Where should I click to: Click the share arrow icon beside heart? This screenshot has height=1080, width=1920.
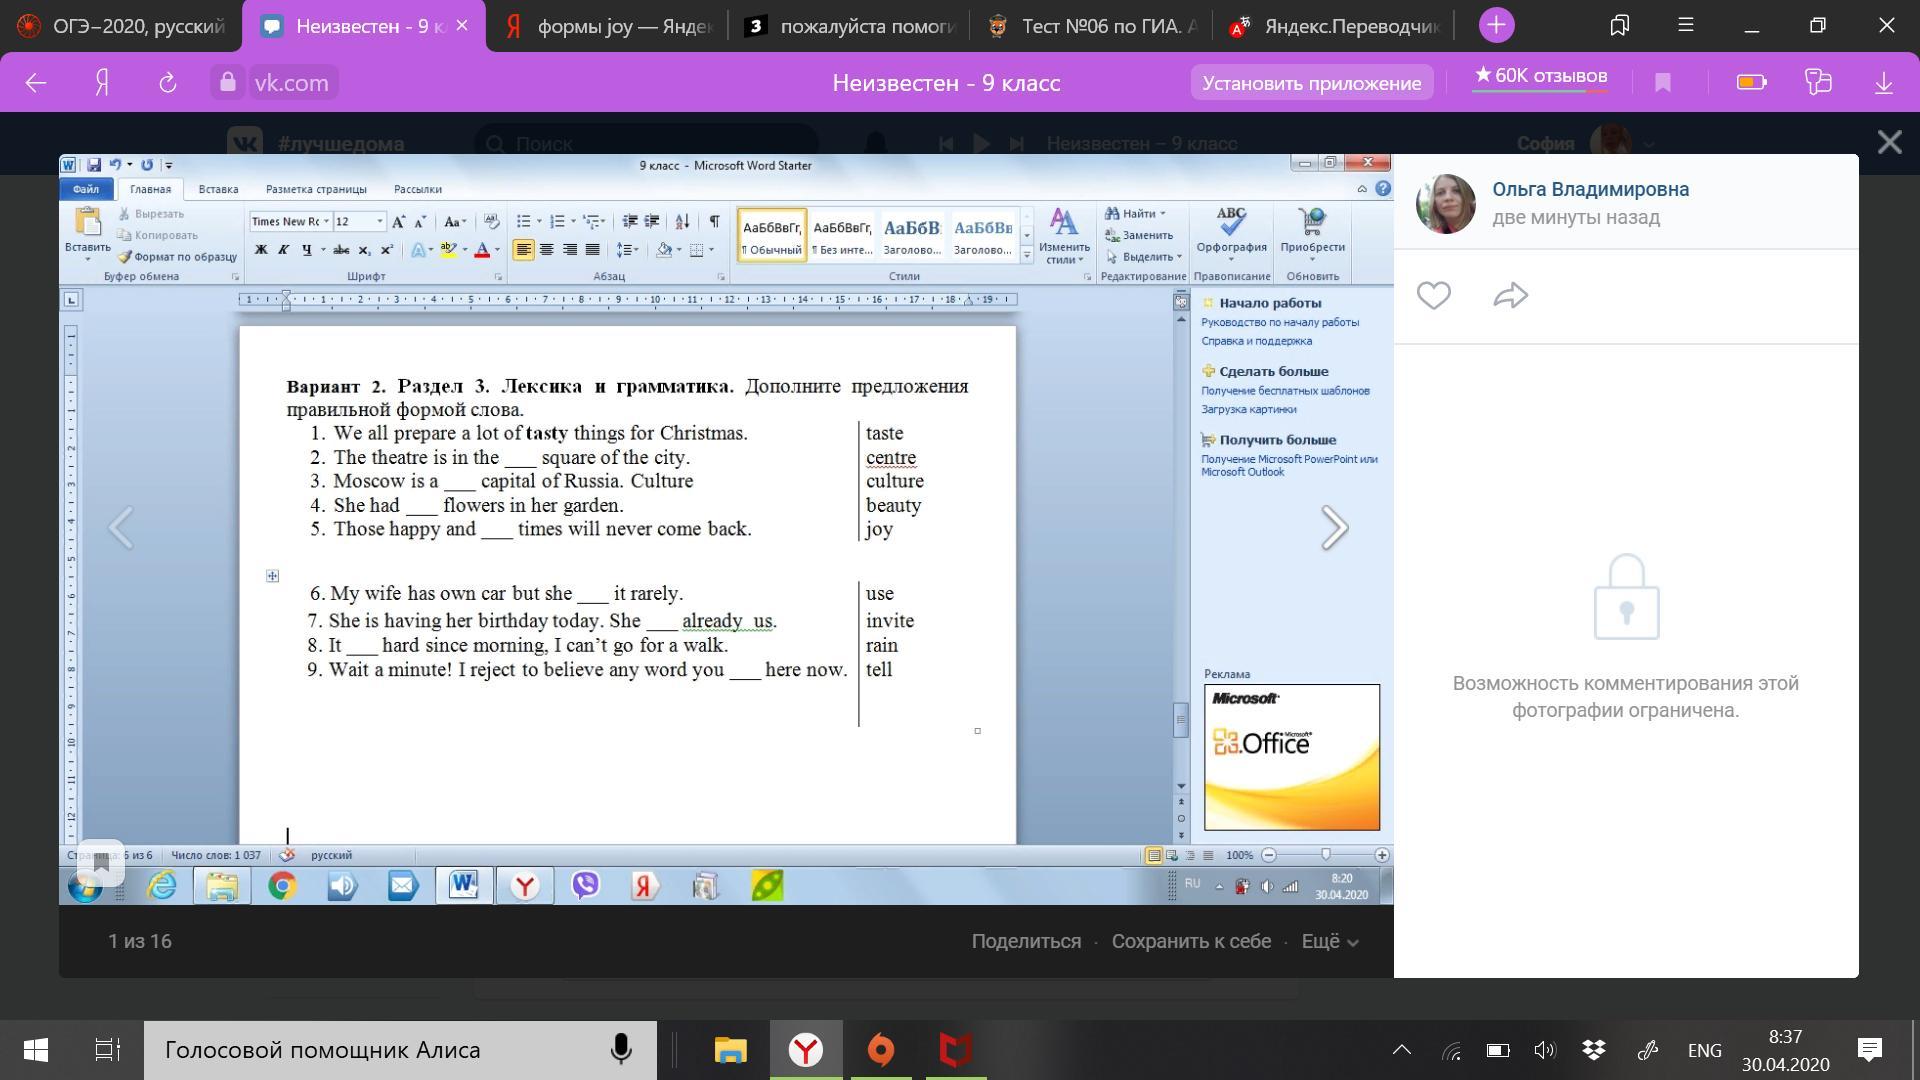coord(1510,296)
